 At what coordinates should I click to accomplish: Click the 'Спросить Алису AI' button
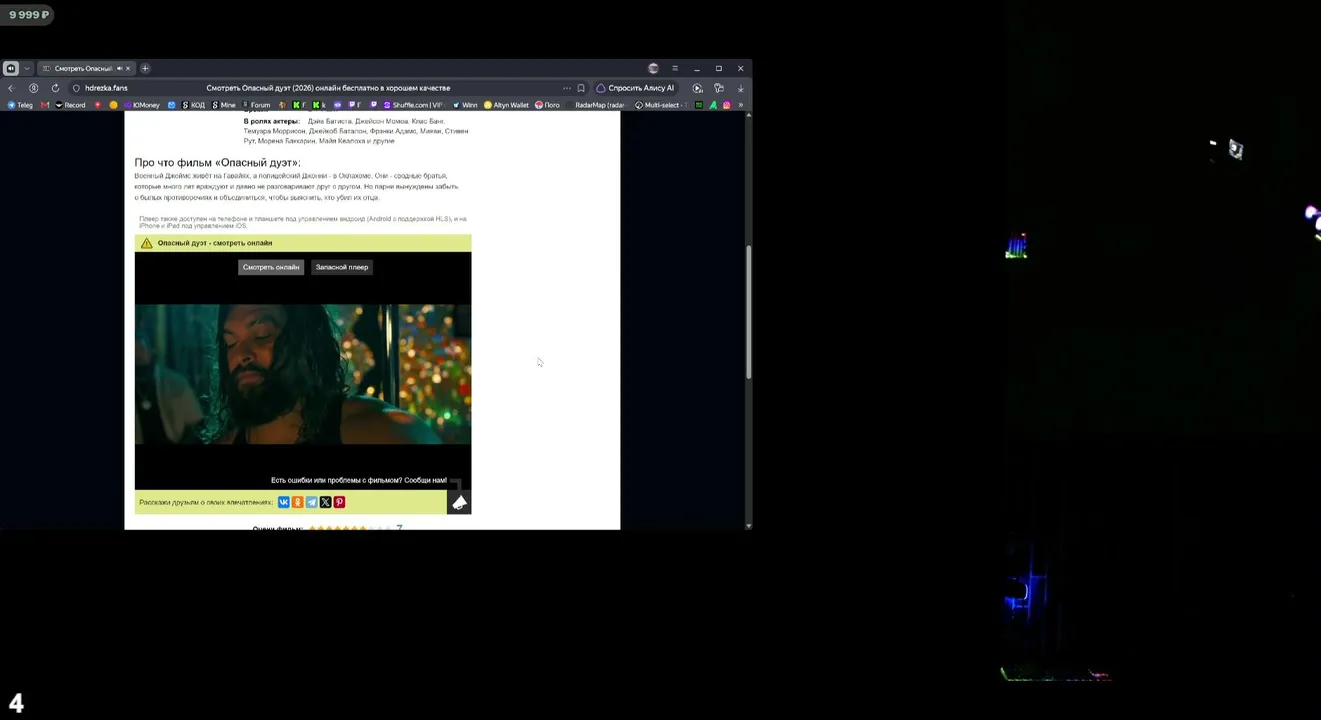click(635, 88)
